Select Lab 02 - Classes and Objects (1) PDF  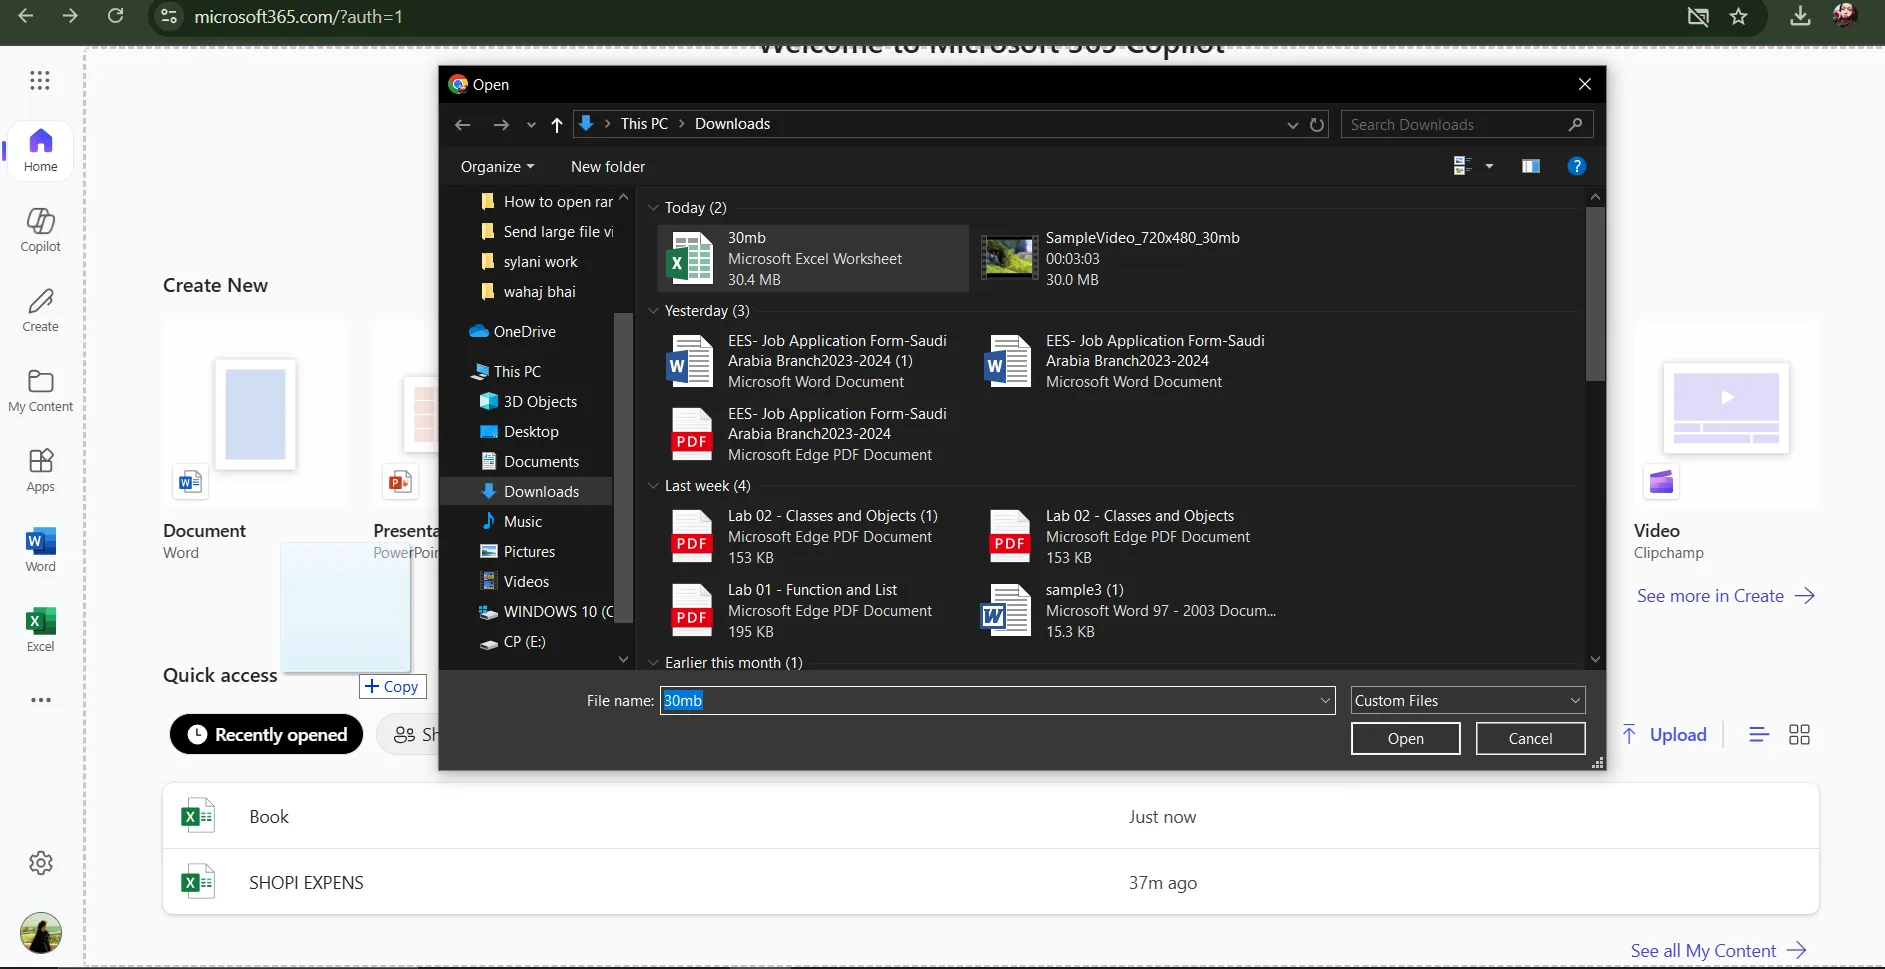[x=813, y=536]
